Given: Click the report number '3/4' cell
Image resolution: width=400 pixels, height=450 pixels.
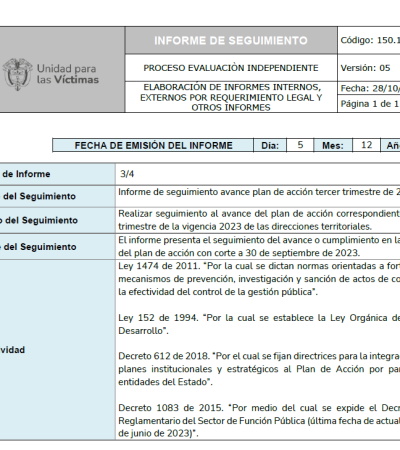Looking at the screenshot, I should coord(258,174).
